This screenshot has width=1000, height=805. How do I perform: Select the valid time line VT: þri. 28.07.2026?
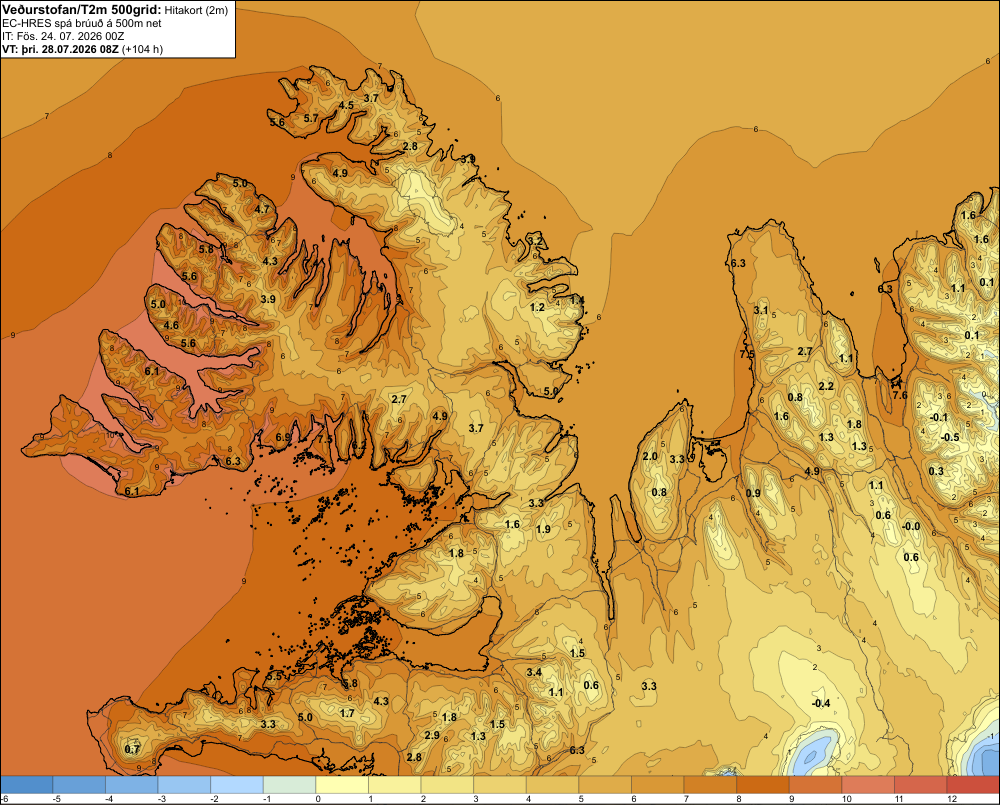click(60, 49)
